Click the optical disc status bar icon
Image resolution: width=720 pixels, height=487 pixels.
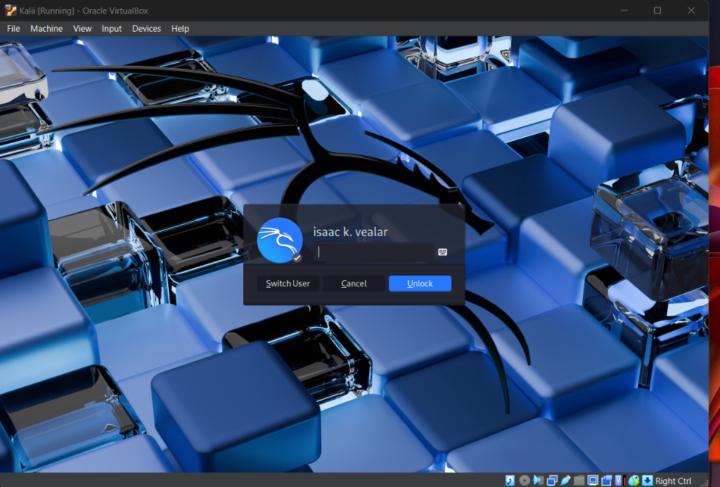point(524,481)
